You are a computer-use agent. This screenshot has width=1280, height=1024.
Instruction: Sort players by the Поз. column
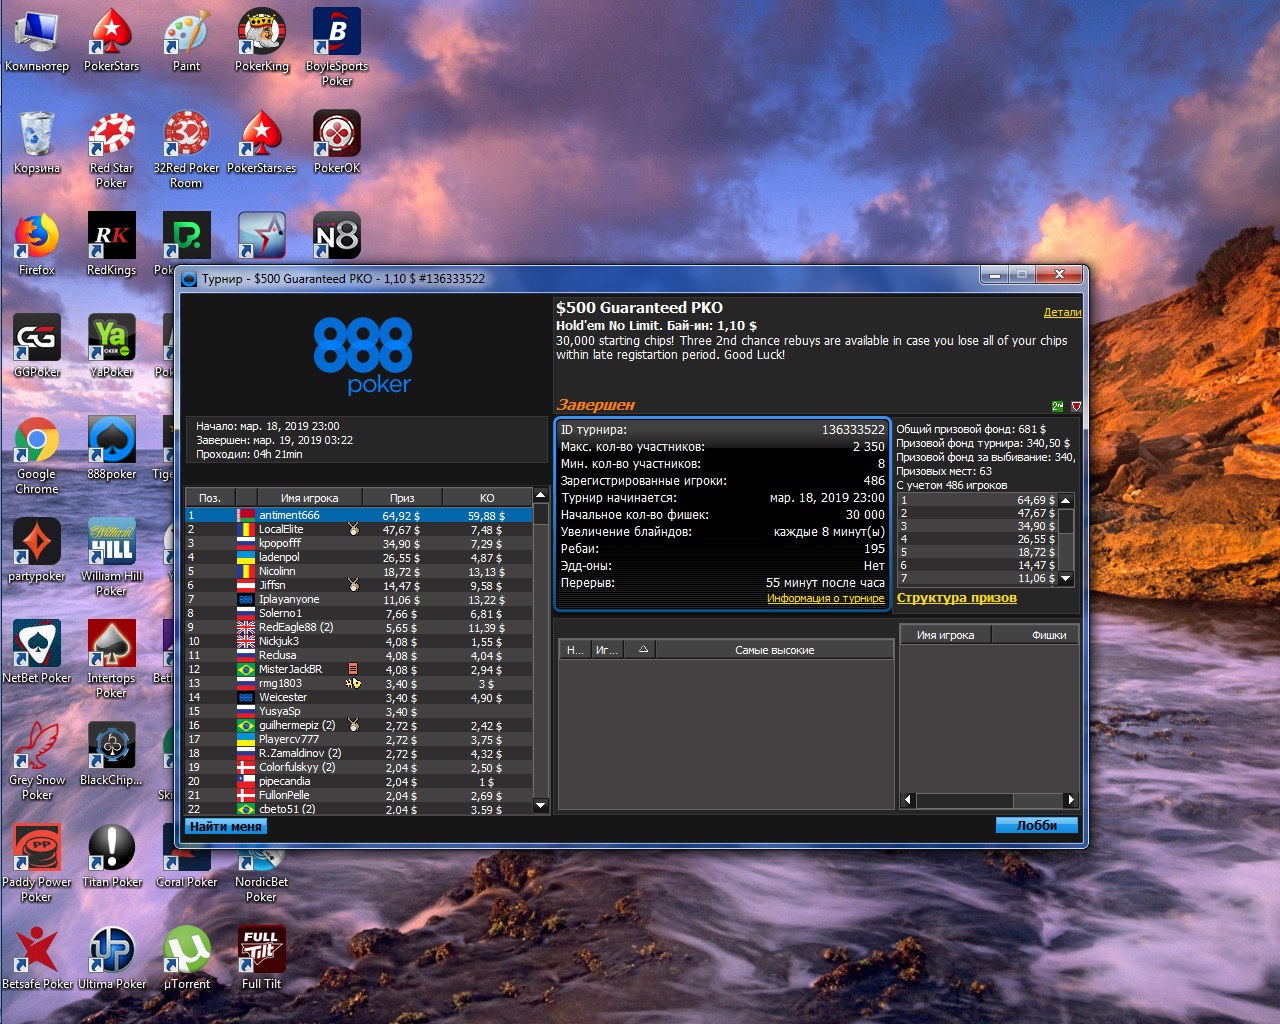click(x=210, y=497)
